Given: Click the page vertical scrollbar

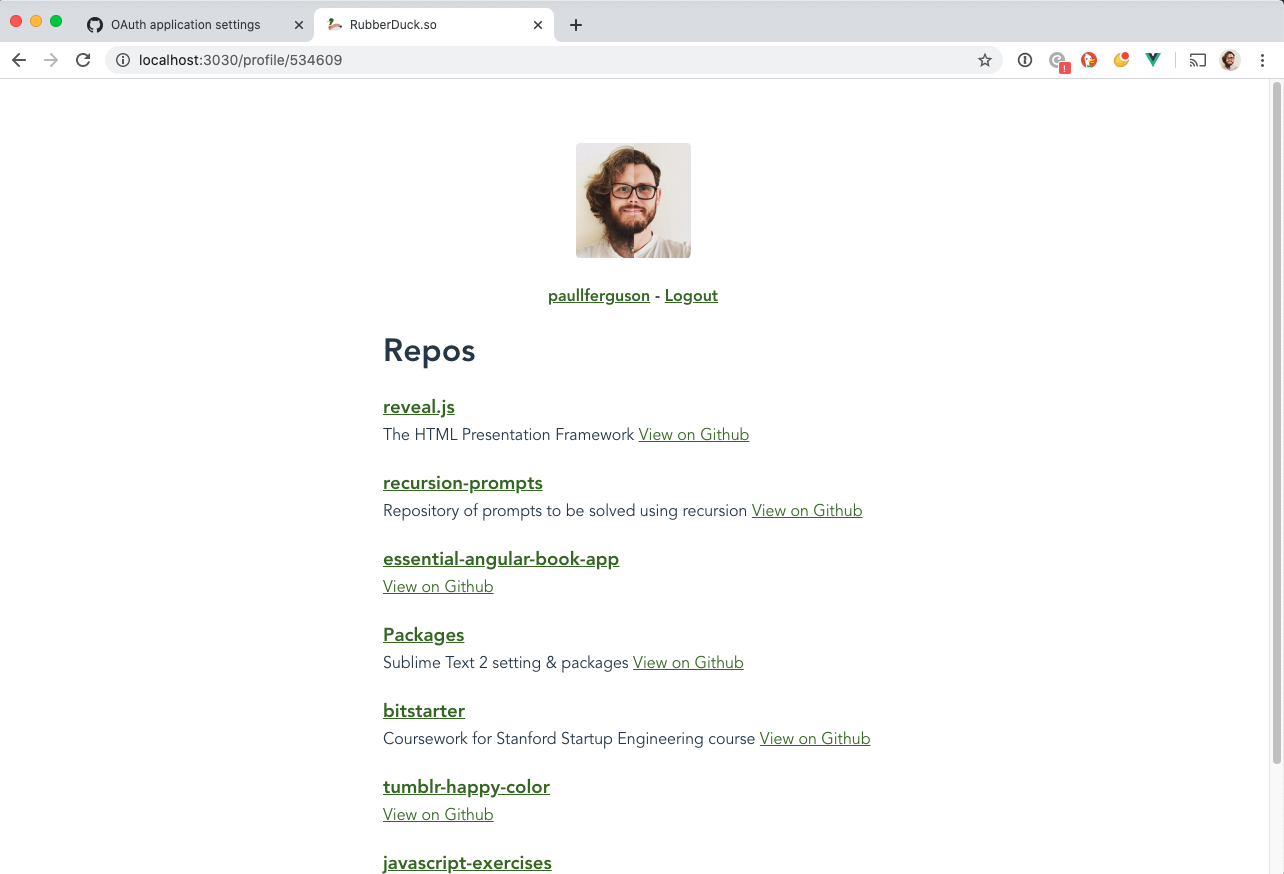Looking at the screenshot, I should (1276, 424).
